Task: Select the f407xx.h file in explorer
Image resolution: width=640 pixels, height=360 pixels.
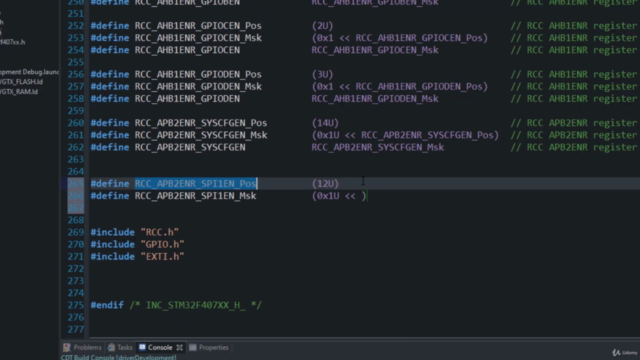Action: 13,42
